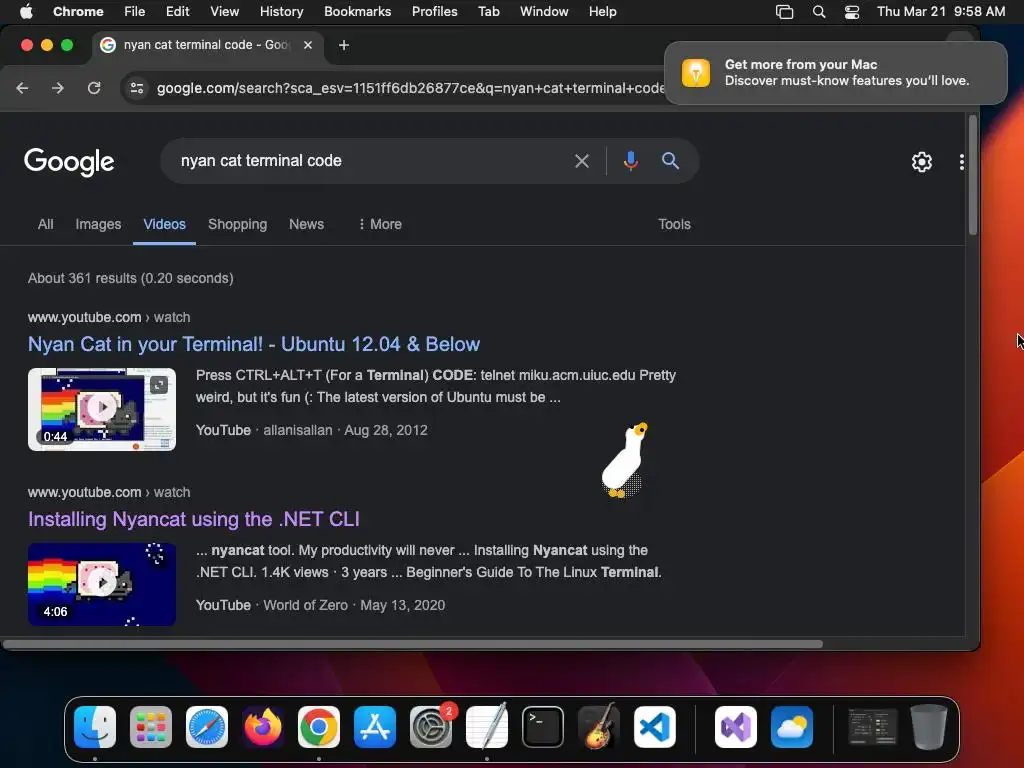Open System Settings with badge in Dock
This screenshot has height=768, width=1024.
(x=431, y=727)
